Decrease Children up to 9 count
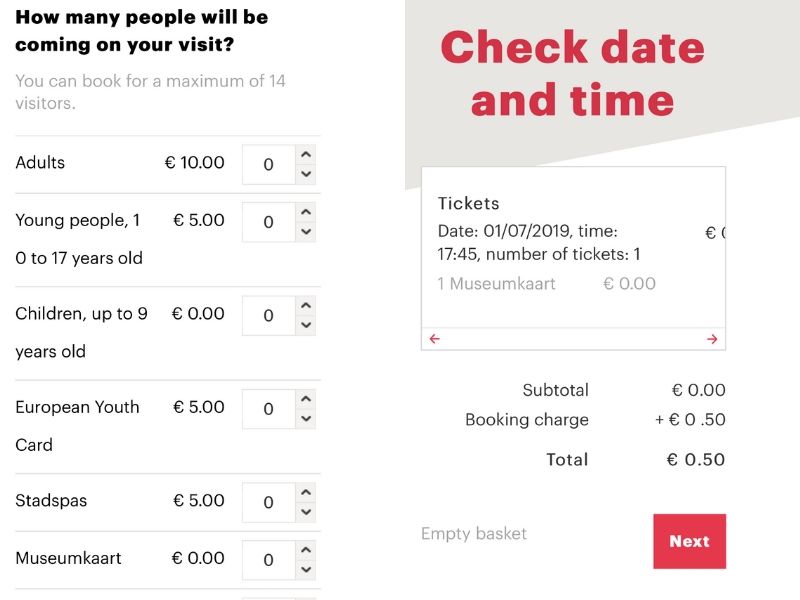Image resolution: width=800 pixels, height=600 pixels. (x=306, y=325)
